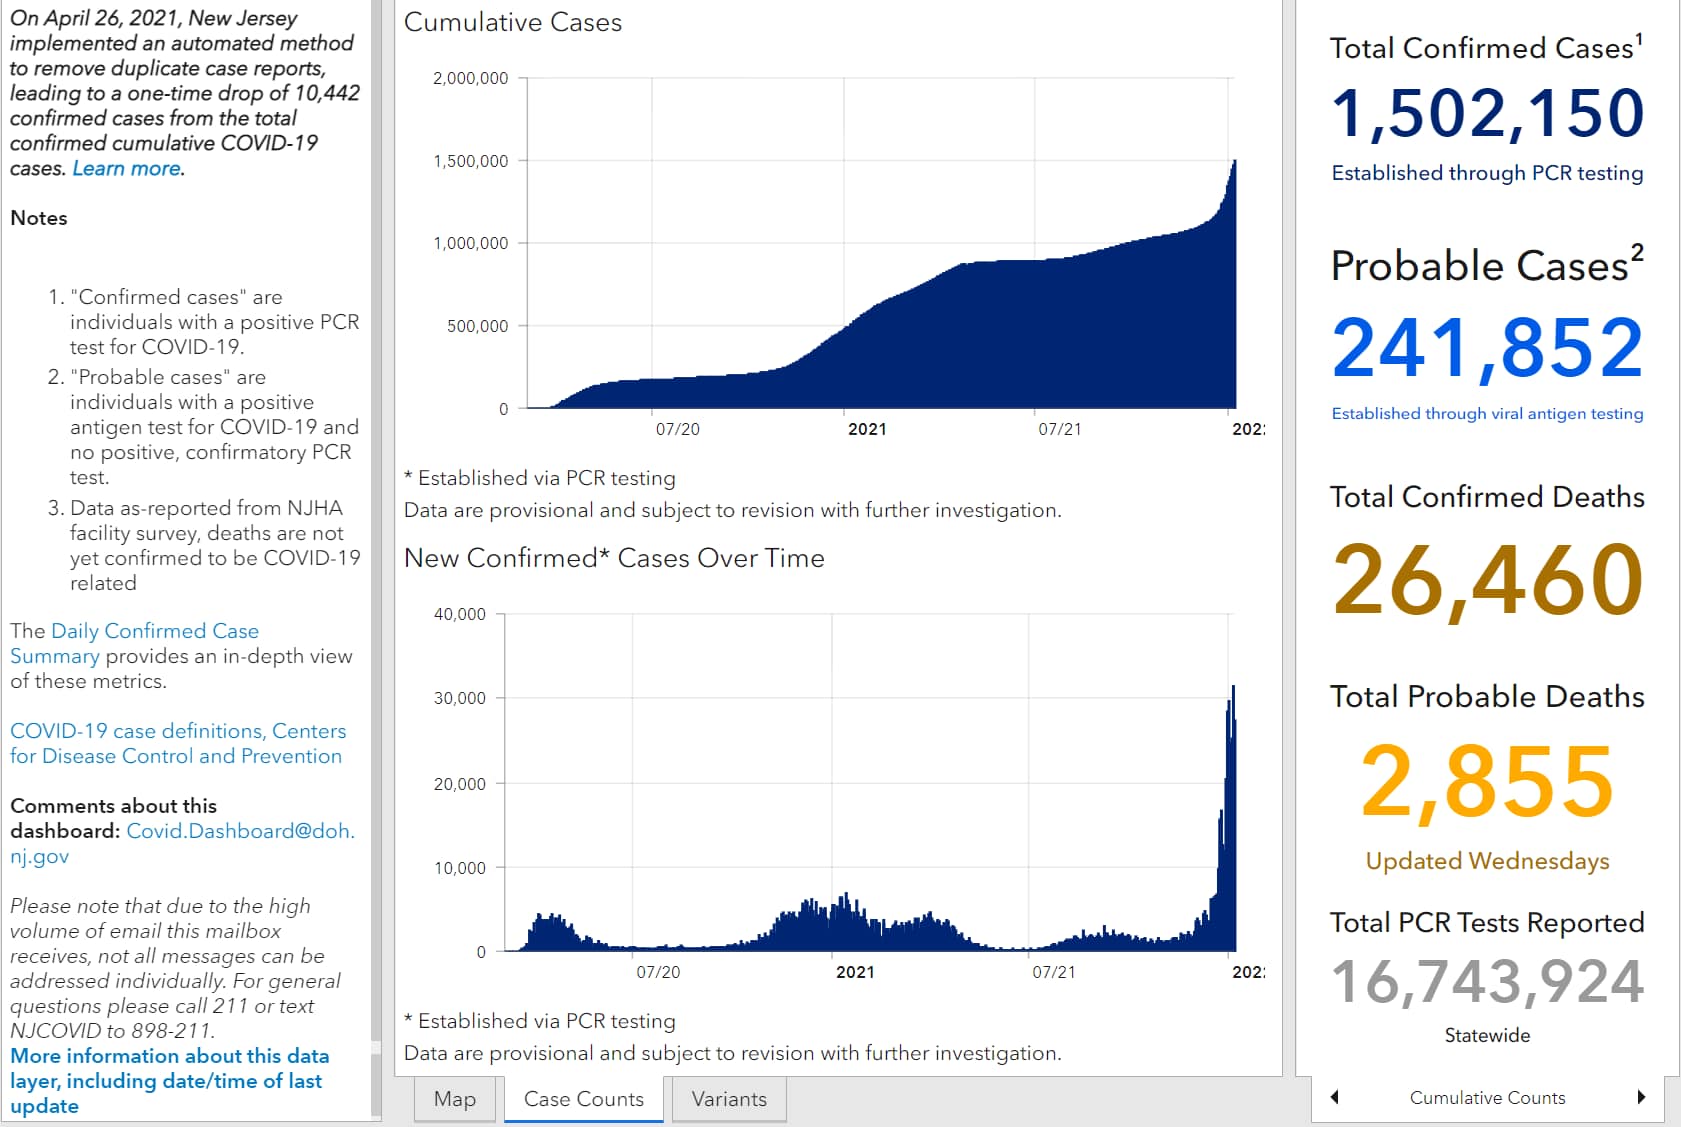Click the peak of New Confirmed Cases chart

pos(1233,688)
